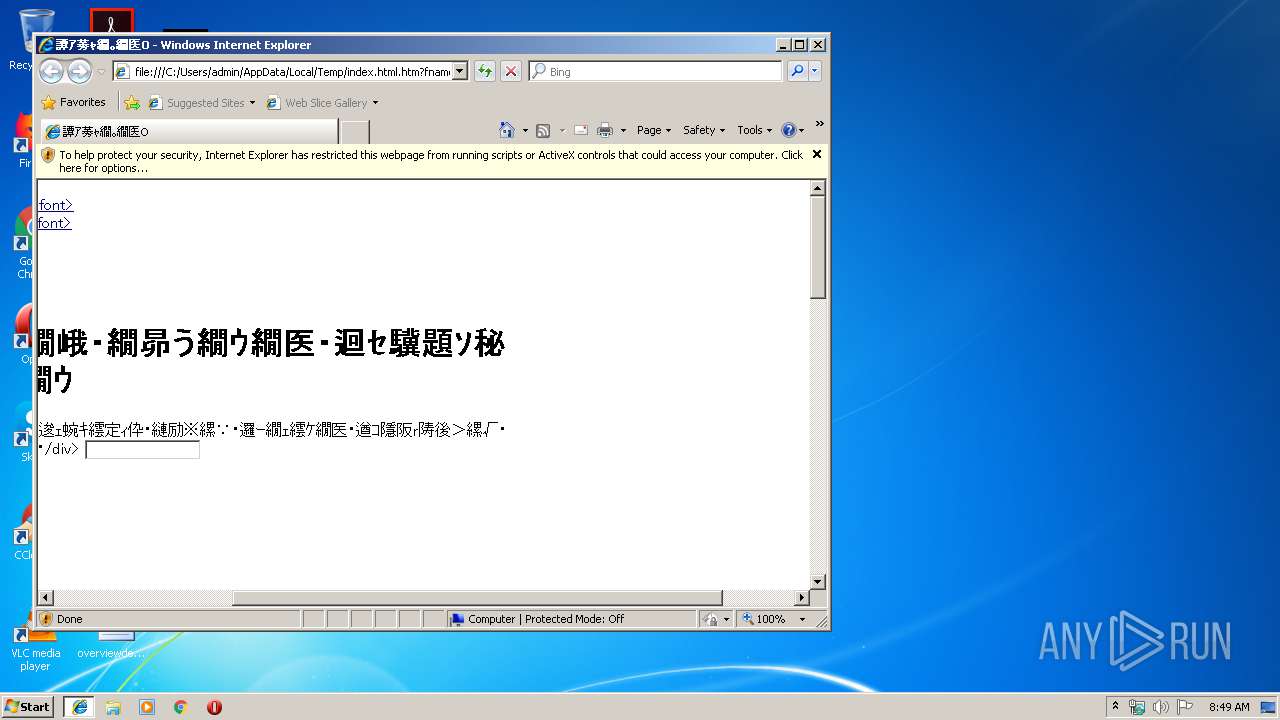Go forward with the Forward arrow button
The height and width of the screenshot is (720, 1280).
tap(79, 71)
